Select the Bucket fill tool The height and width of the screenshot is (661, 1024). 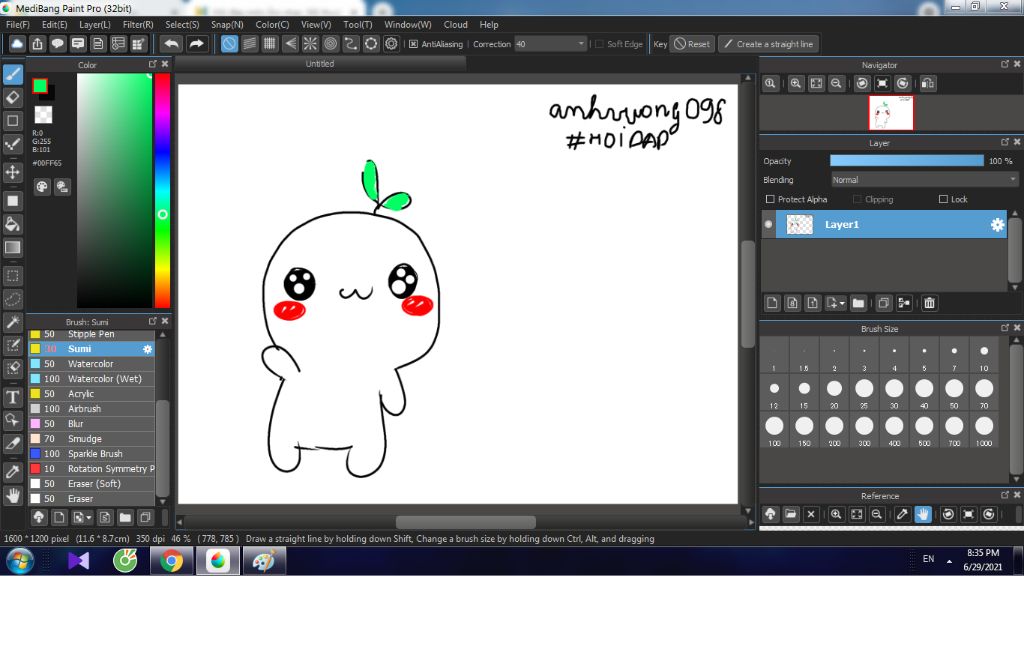(12, 224)
